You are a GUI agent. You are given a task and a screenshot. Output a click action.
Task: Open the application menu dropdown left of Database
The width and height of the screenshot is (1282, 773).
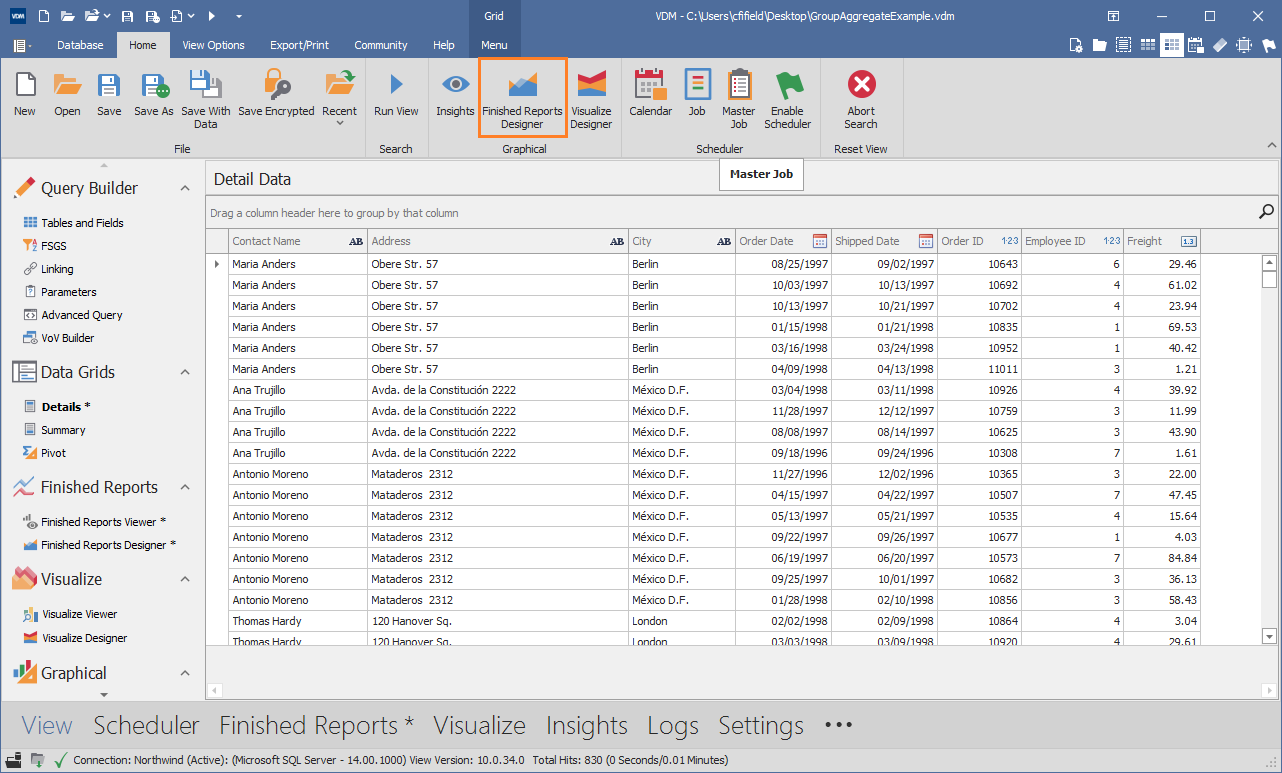pyautogui.click(x=22, y=45)
